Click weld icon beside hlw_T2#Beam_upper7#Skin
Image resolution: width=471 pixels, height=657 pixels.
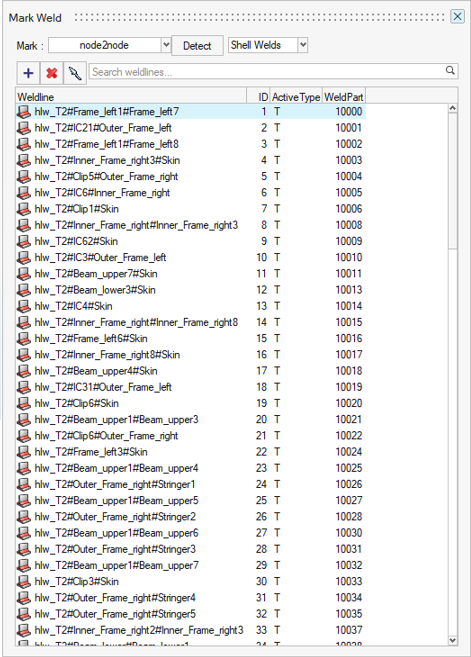(24, 274)
